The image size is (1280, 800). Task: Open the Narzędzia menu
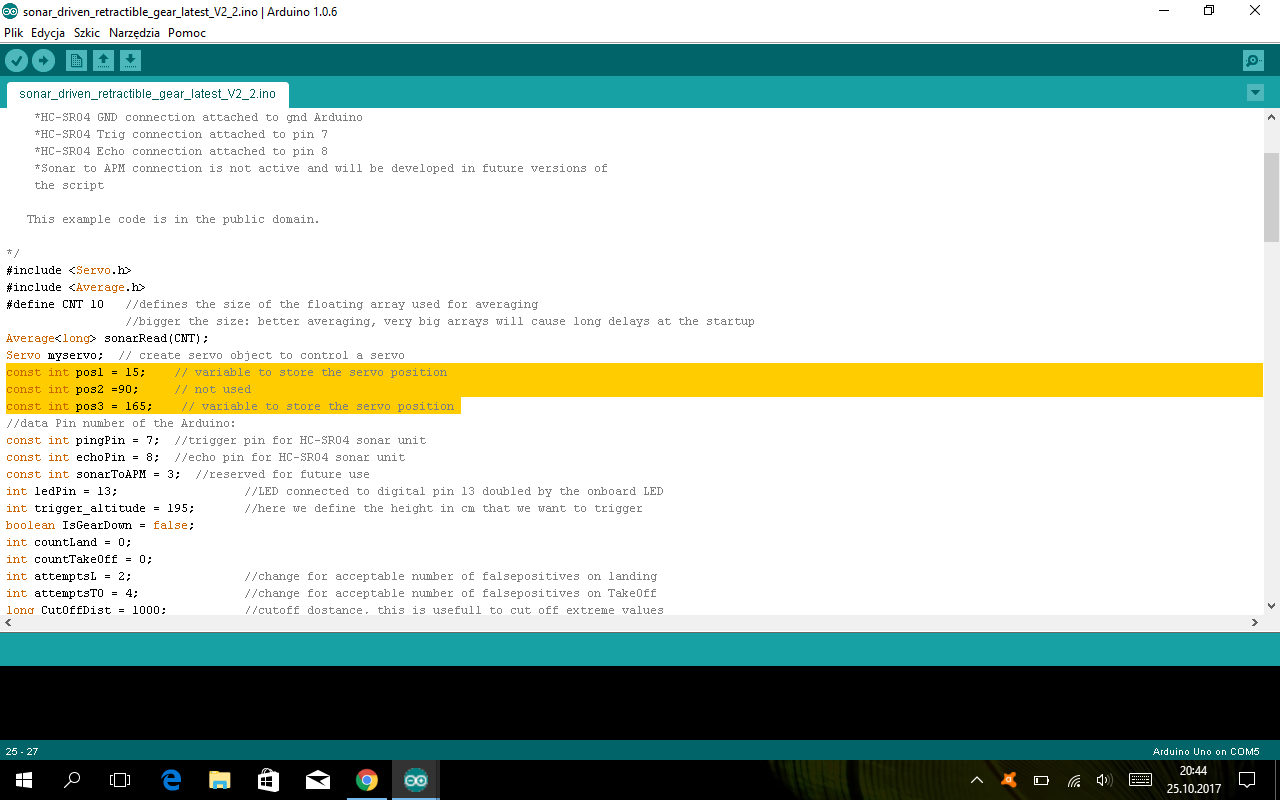(x=134, y=33)
